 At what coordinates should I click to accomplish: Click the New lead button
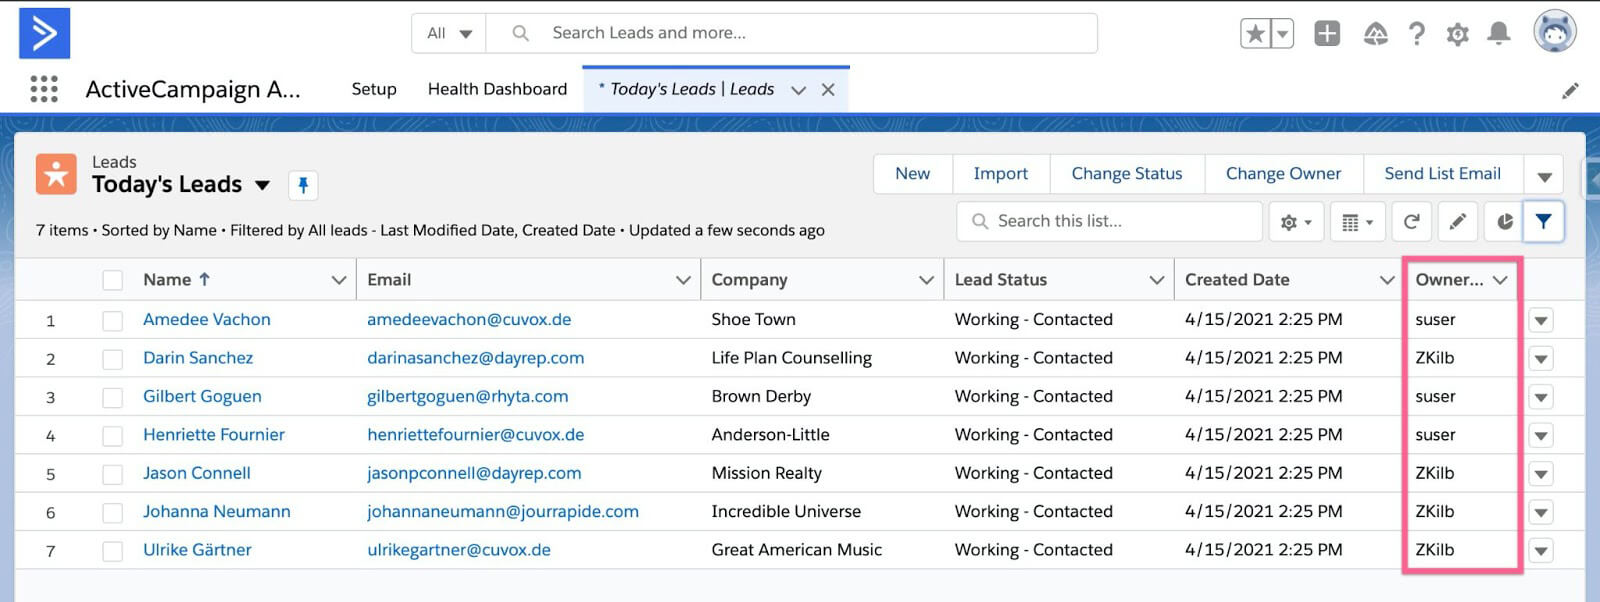coord(912,174)
